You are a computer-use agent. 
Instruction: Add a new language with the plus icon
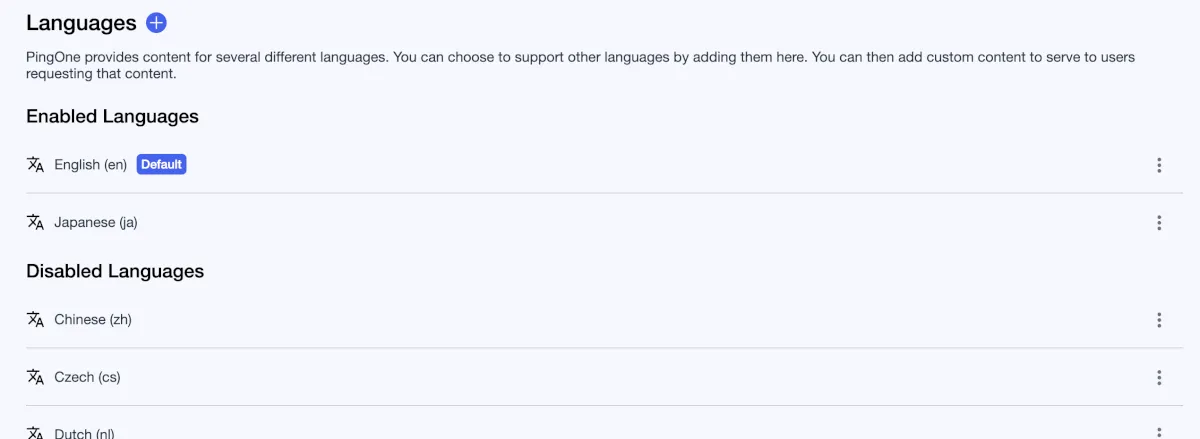156,23
